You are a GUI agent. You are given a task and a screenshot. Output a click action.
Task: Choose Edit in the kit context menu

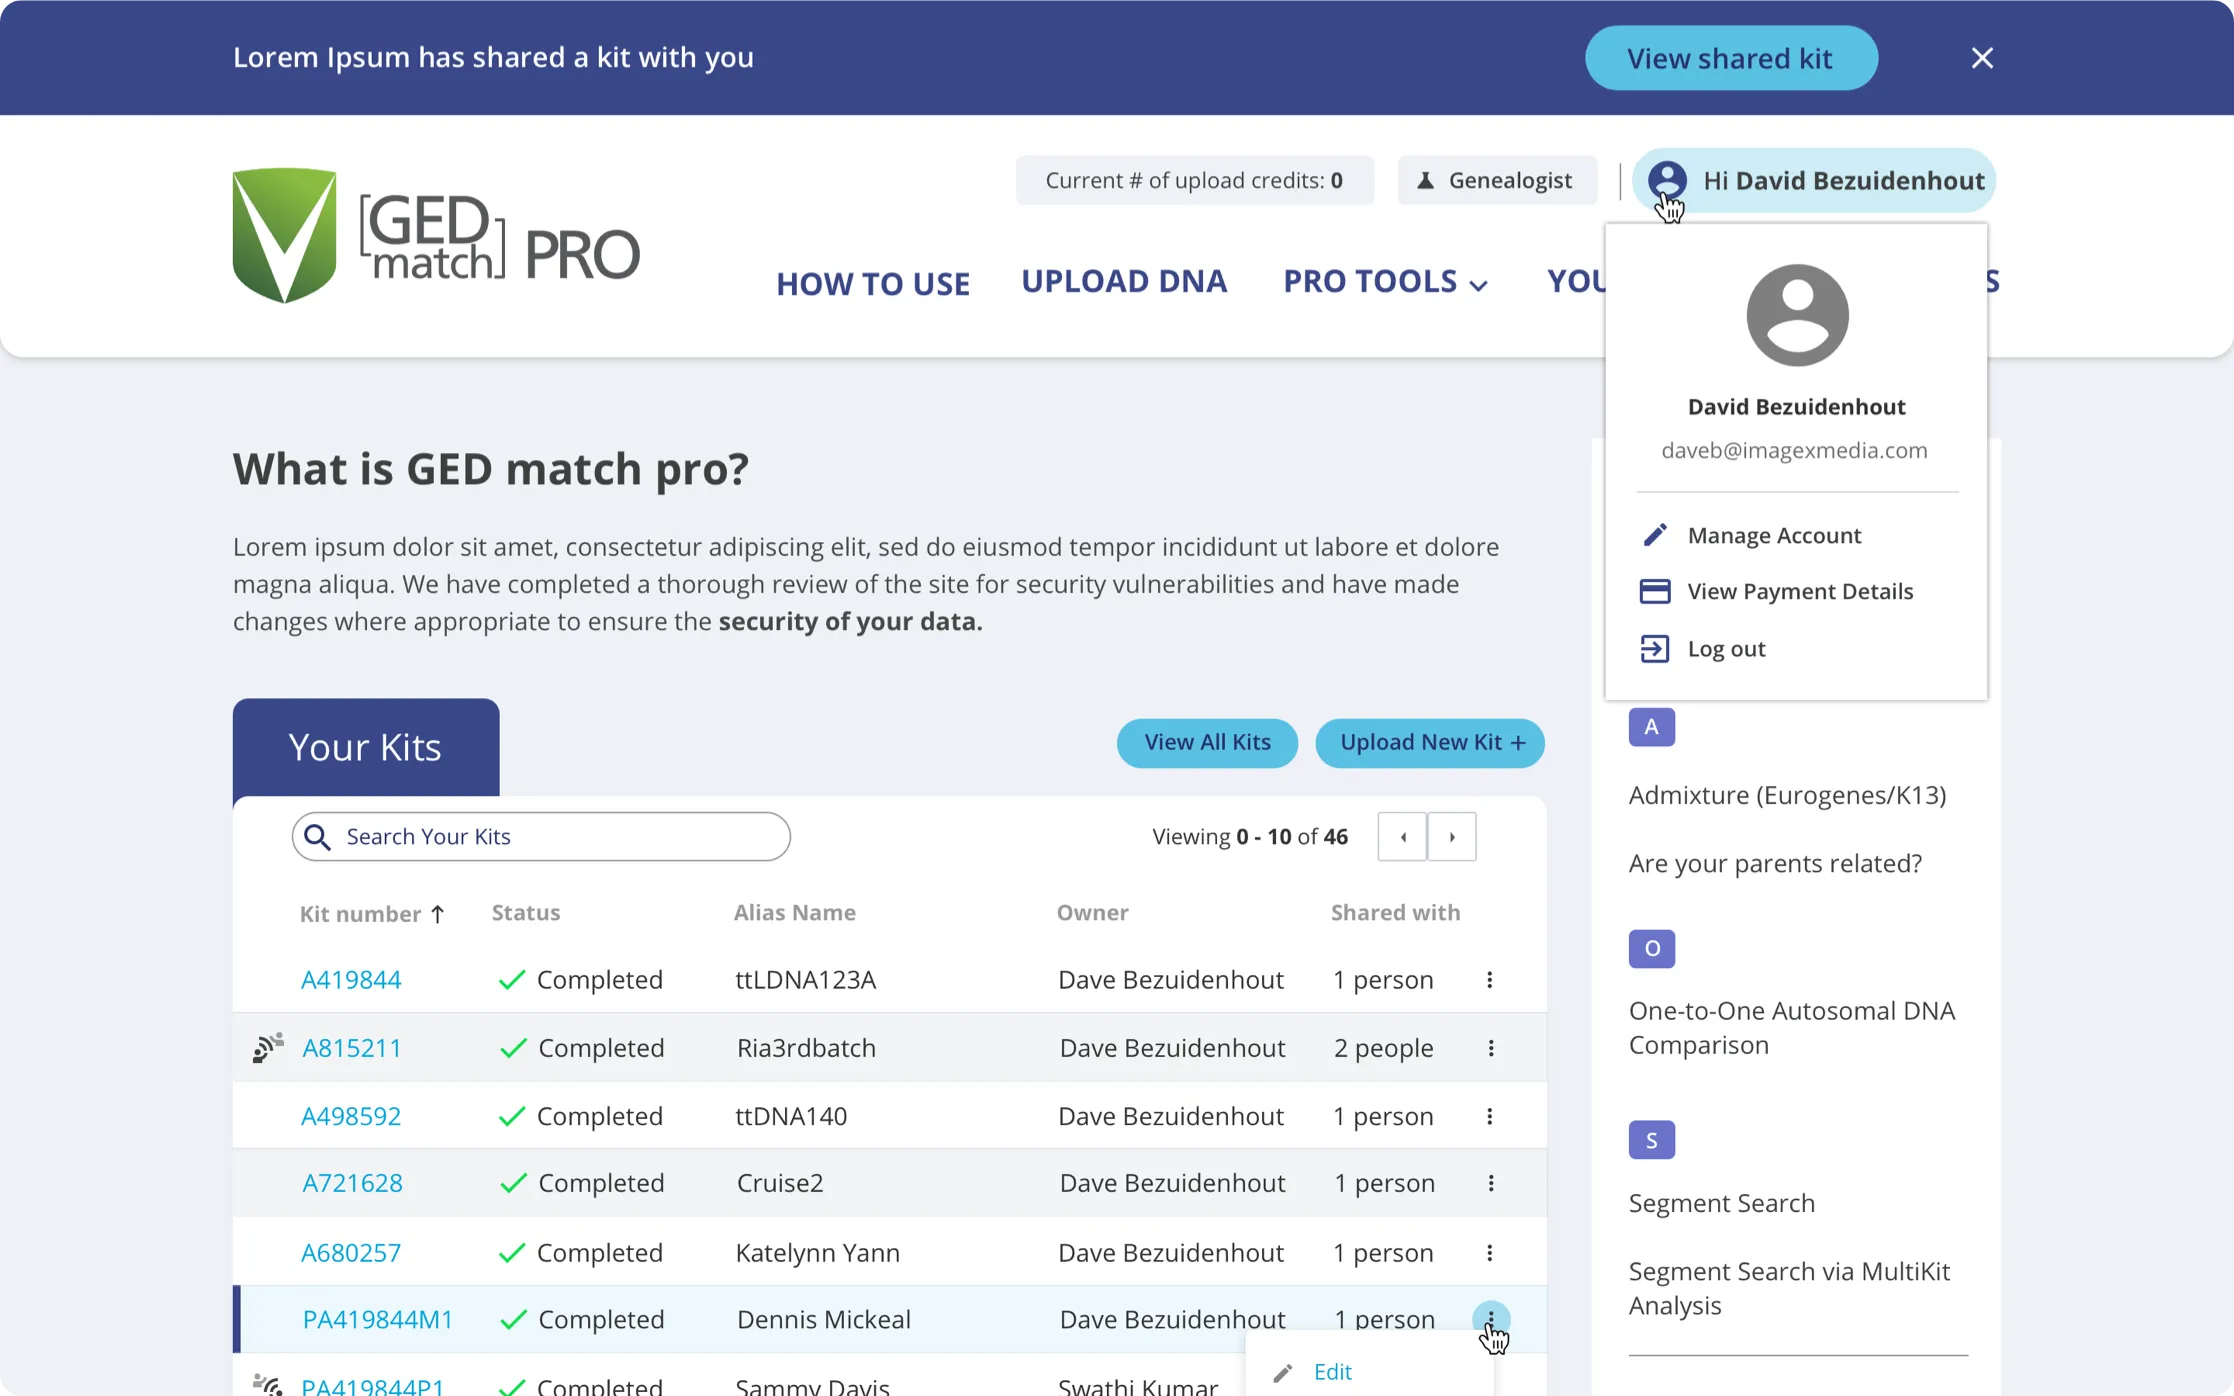[1332, 1372]
